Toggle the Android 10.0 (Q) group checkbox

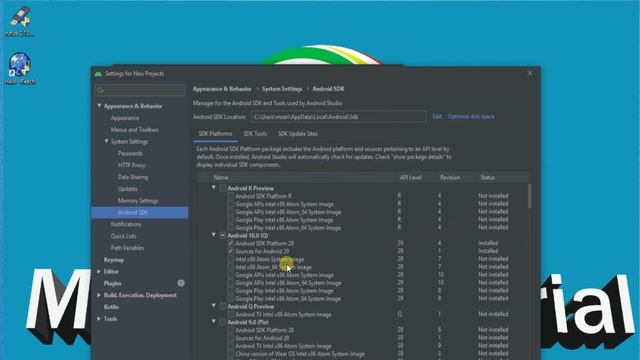223,236
